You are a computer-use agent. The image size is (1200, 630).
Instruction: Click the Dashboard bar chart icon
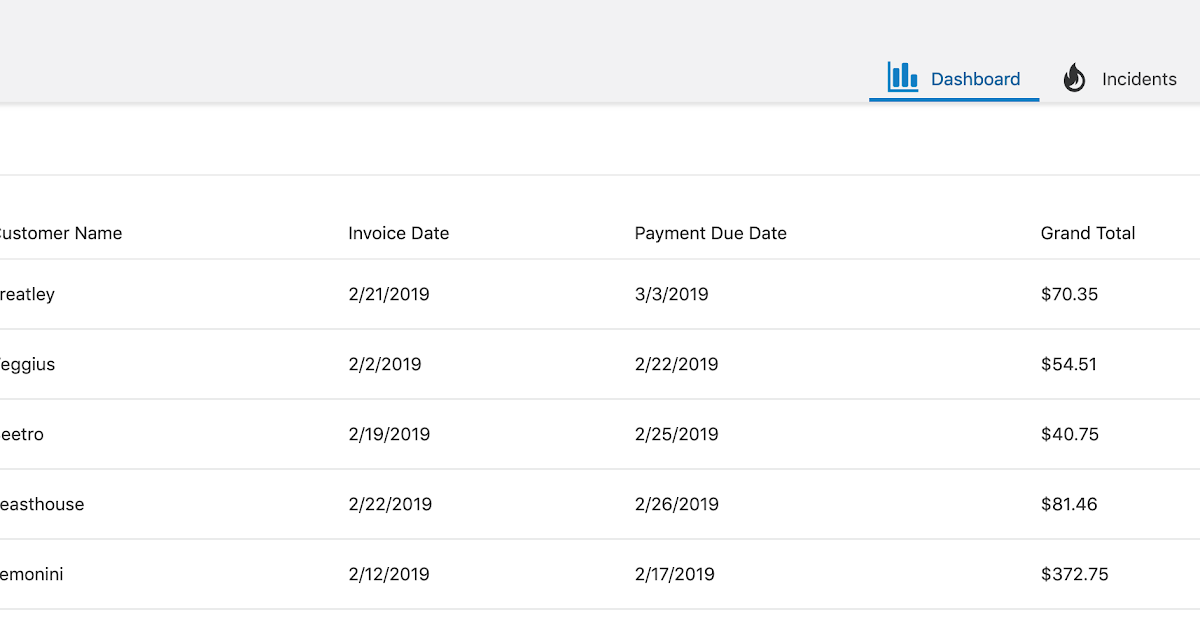pos(902,77)
